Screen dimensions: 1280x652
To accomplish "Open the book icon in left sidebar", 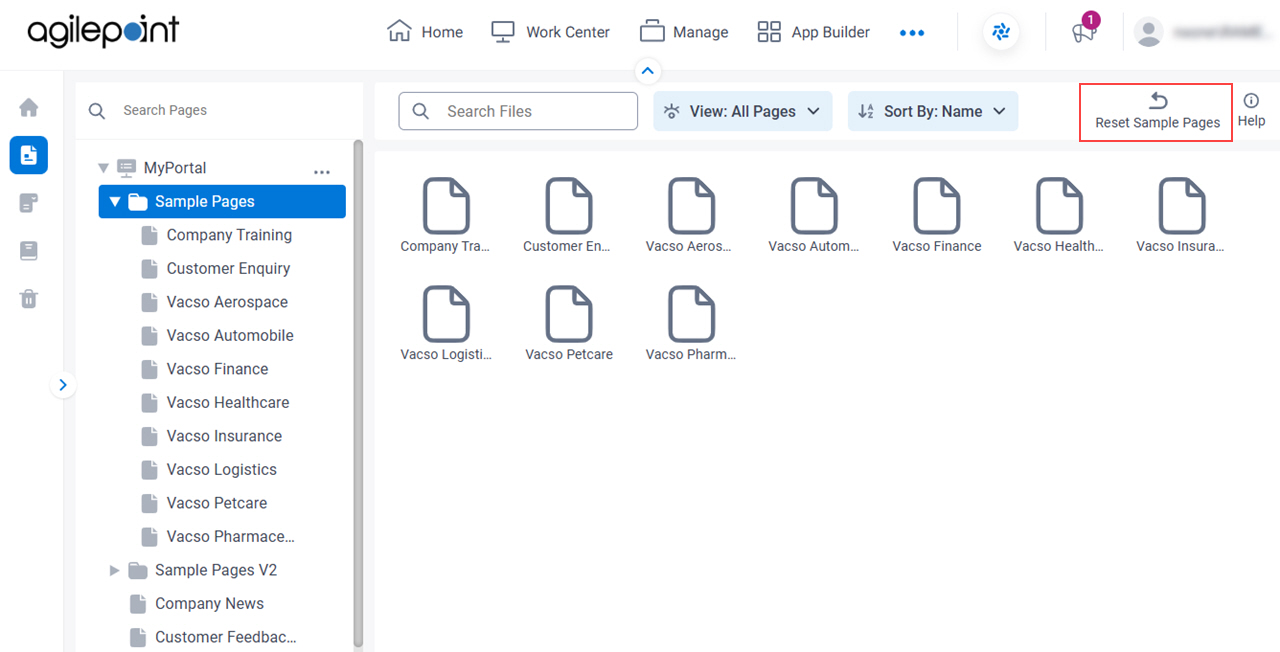I will (x=29, y=251).
